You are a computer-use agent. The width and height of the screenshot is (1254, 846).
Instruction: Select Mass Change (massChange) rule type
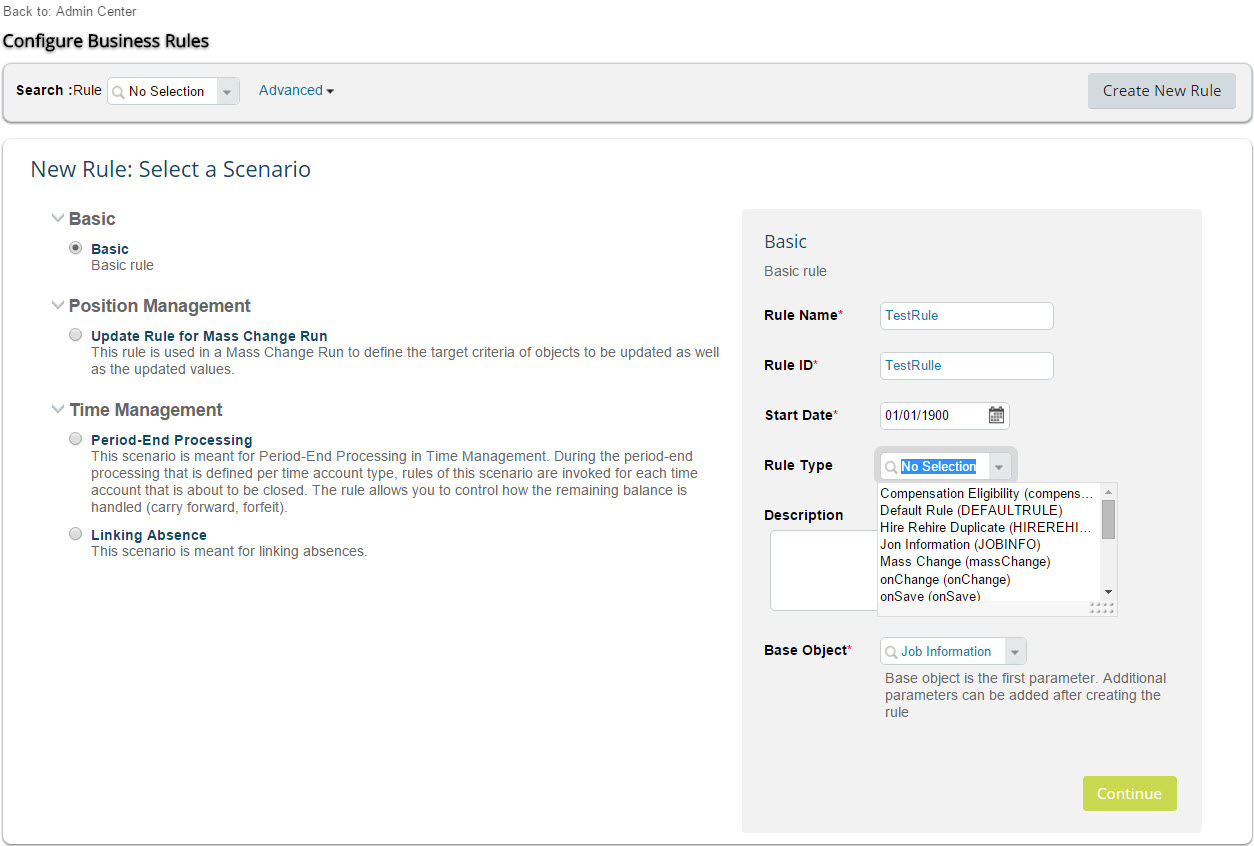[965, 562]
